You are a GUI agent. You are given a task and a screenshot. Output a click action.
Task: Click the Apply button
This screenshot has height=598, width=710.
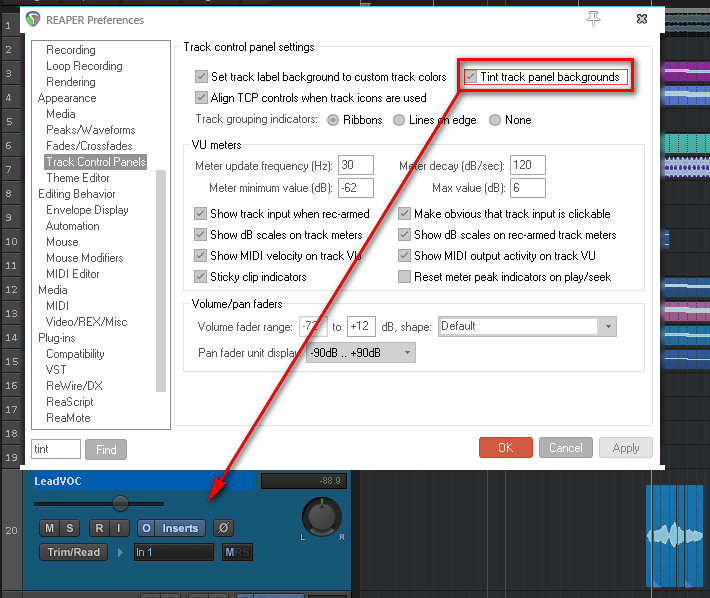pyautogui.click(x=626, y=448)
